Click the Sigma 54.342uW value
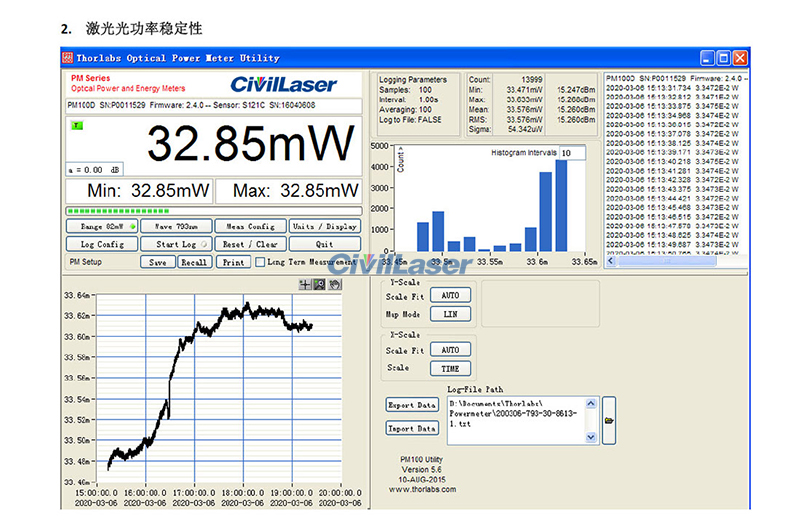 pos(524,130)
